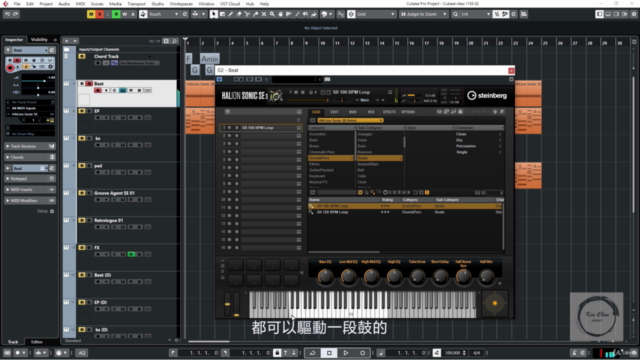Click the Add Track plus button
The width and height of the screenshot is (640, 360).
point(67,41)
